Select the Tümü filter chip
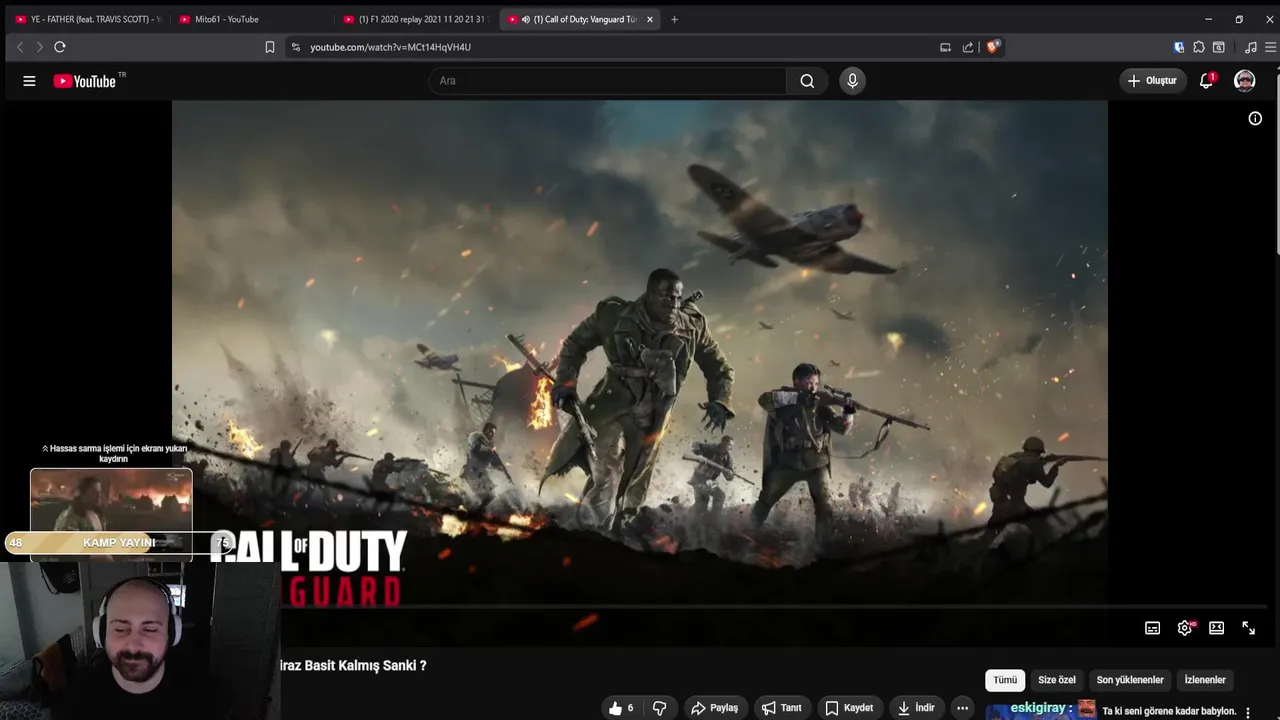The height and width of the screenshot is (720, 1280). (x=1005, y=680)
